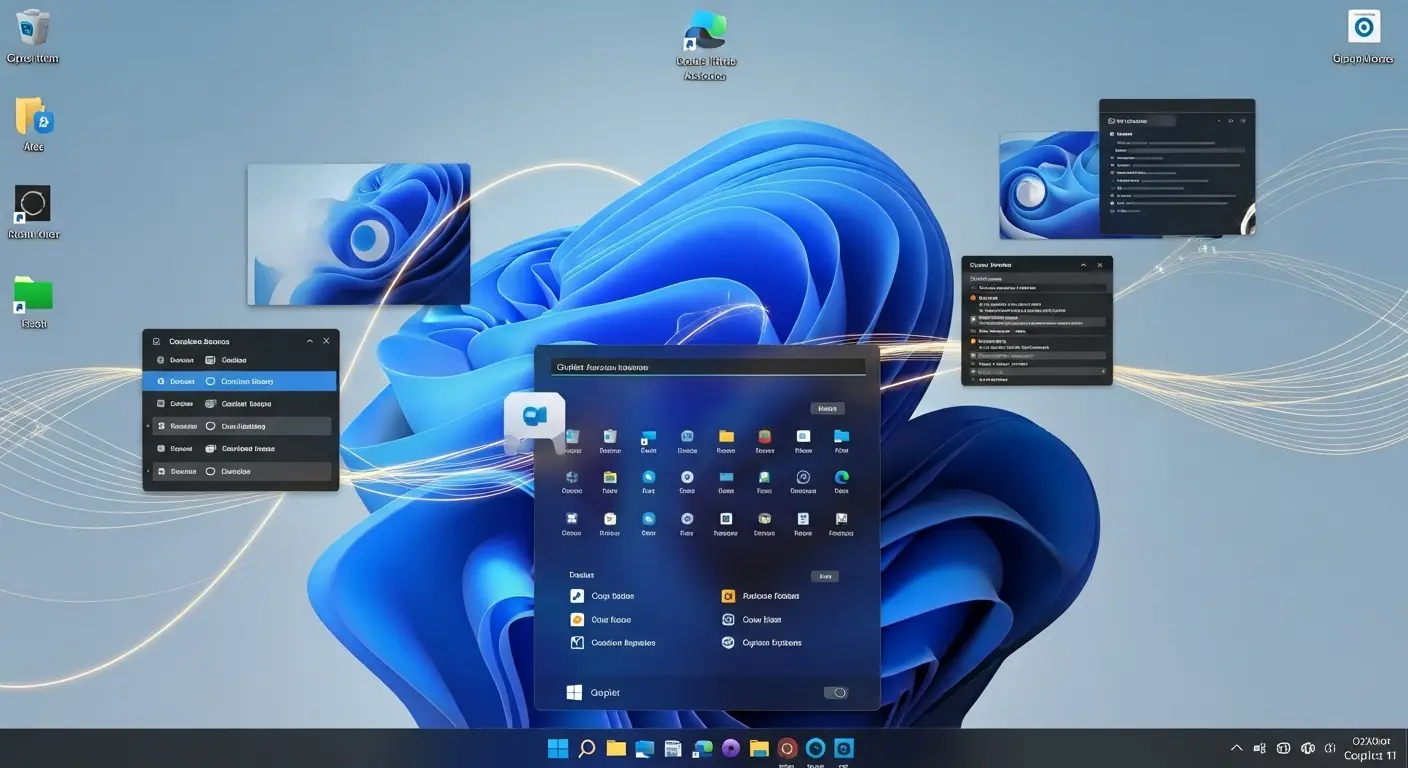Open the blue-green shortcut at the top center of the desktop

coord(706,30)
